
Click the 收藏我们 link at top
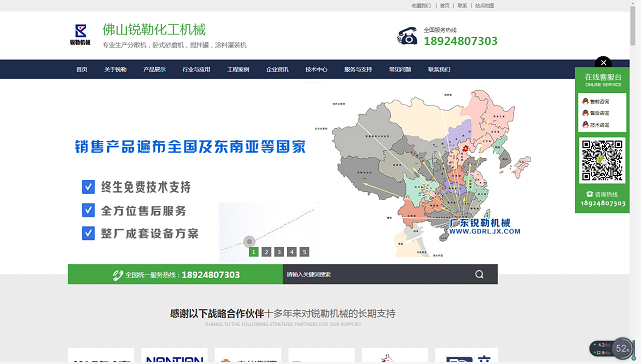[x=421, y=5]
